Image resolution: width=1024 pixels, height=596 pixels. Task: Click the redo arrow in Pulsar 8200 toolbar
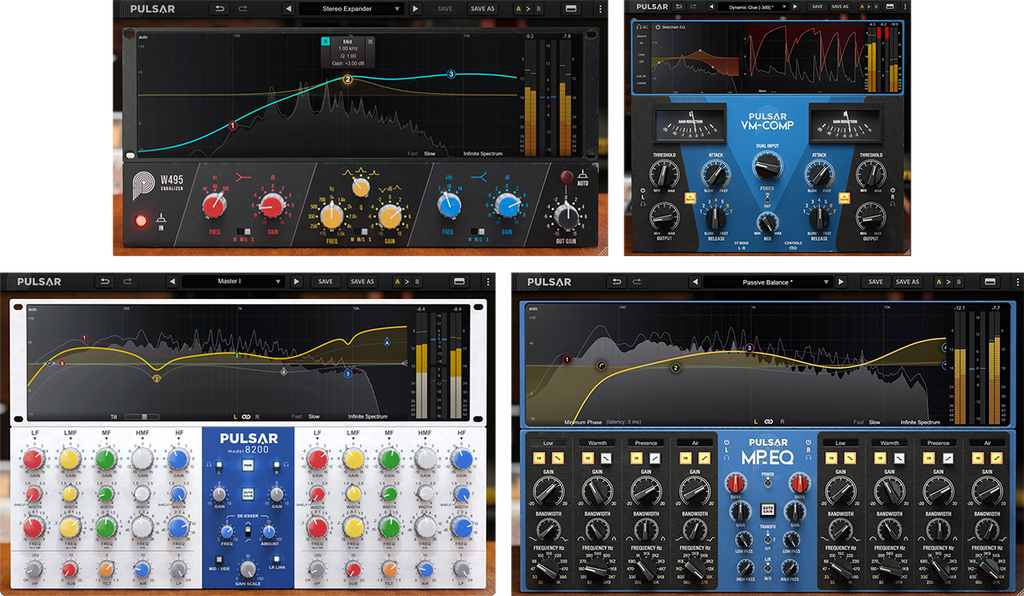127,282
